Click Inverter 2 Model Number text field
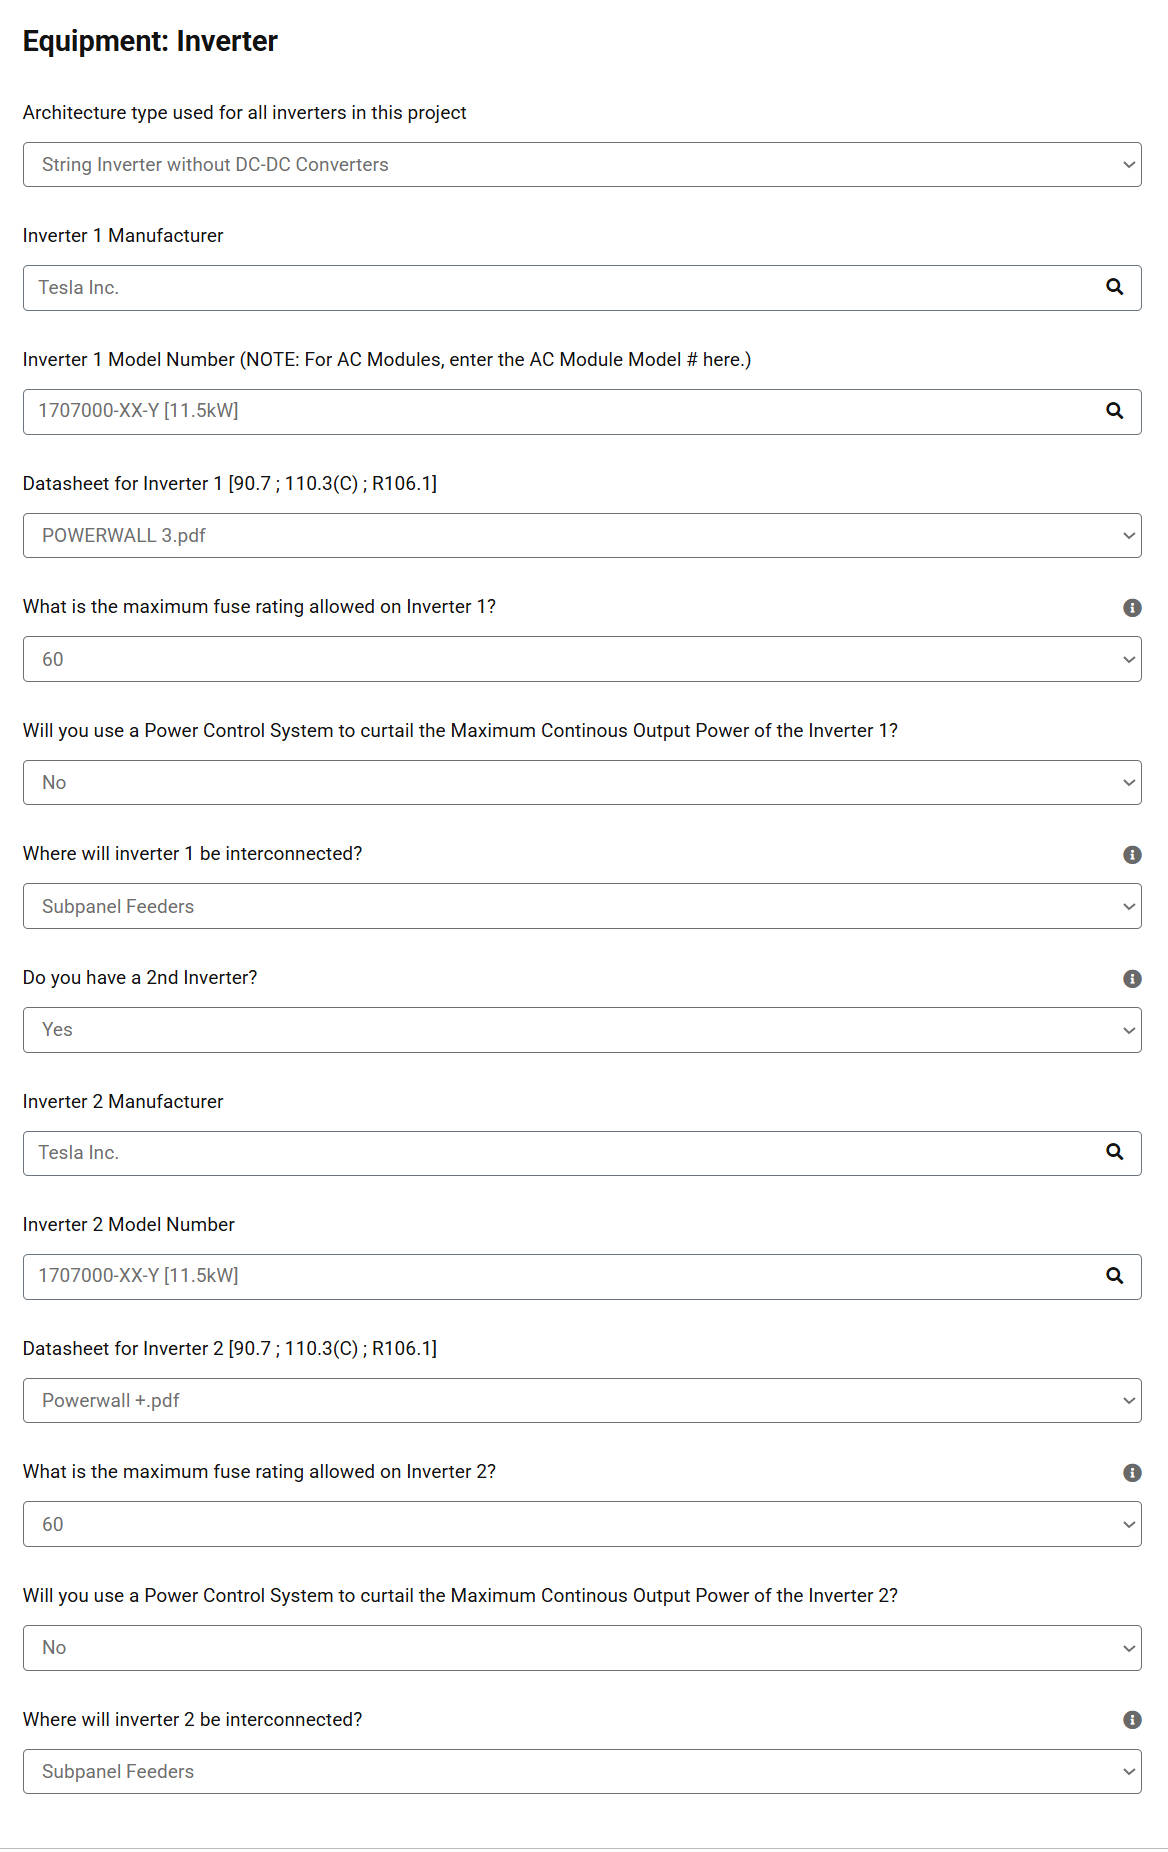This screenshot has width=1168, height=1852. tap(560, 1277)
